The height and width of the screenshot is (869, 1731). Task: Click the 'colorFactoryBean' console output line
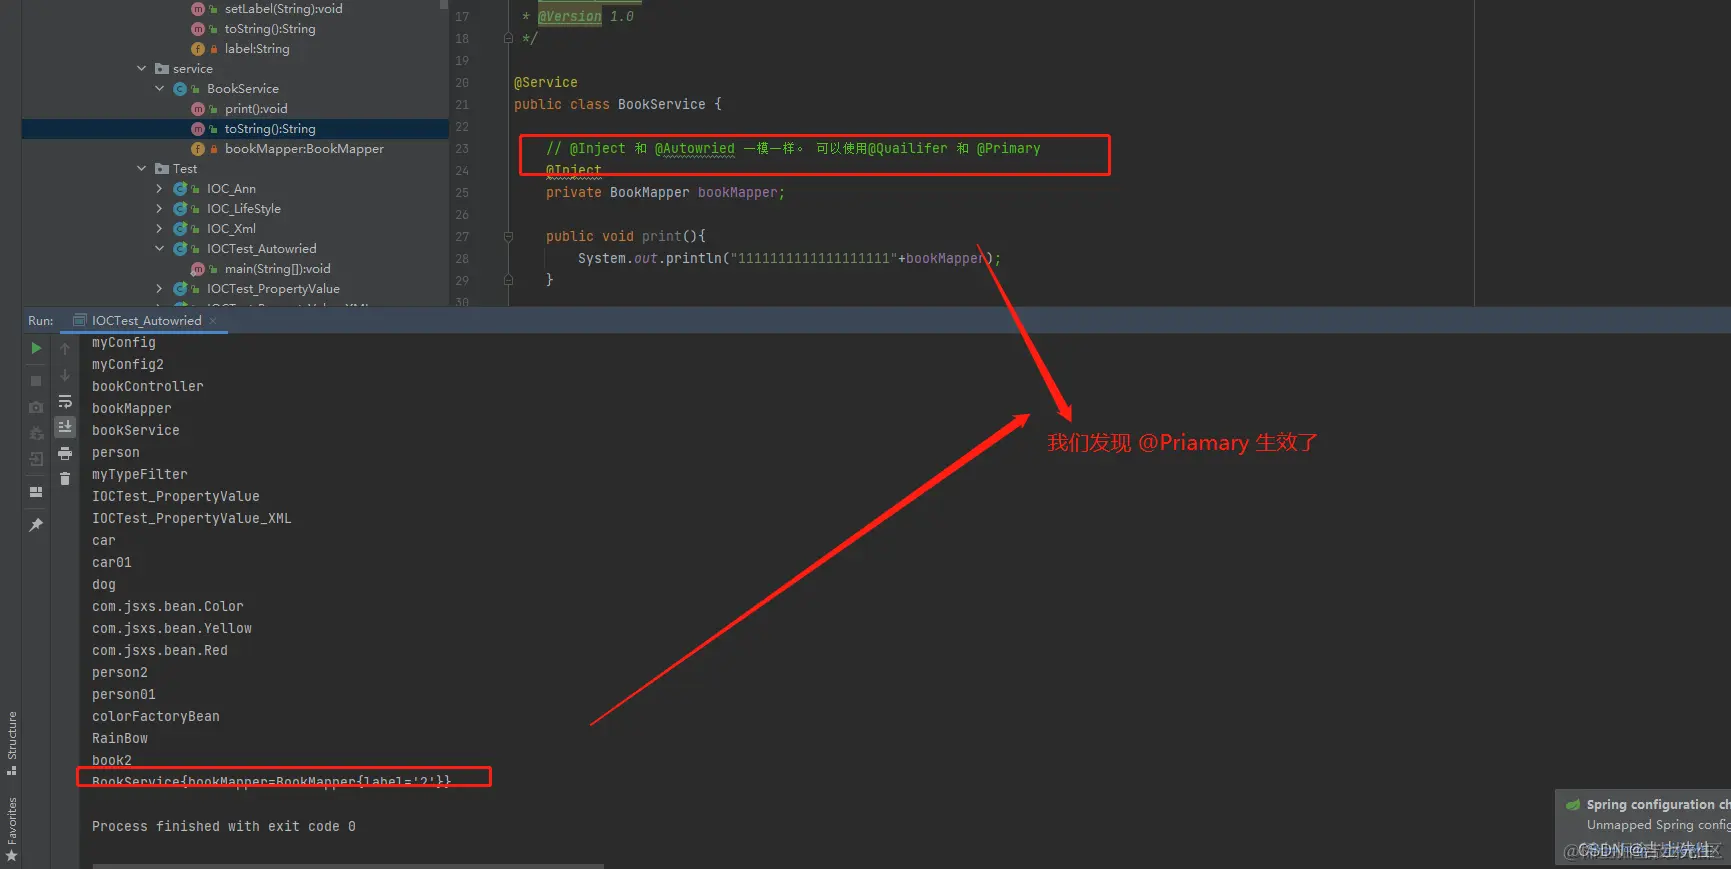pyautogui.click(x=156, y=717)
